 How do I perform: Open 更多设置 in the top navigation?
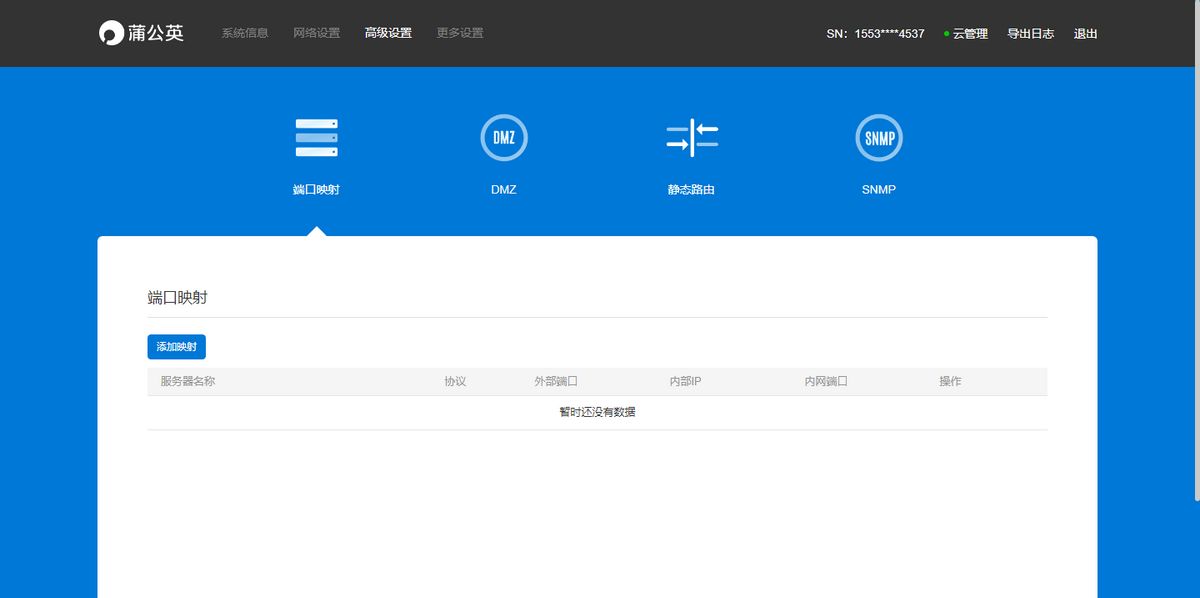coord(460,33)
